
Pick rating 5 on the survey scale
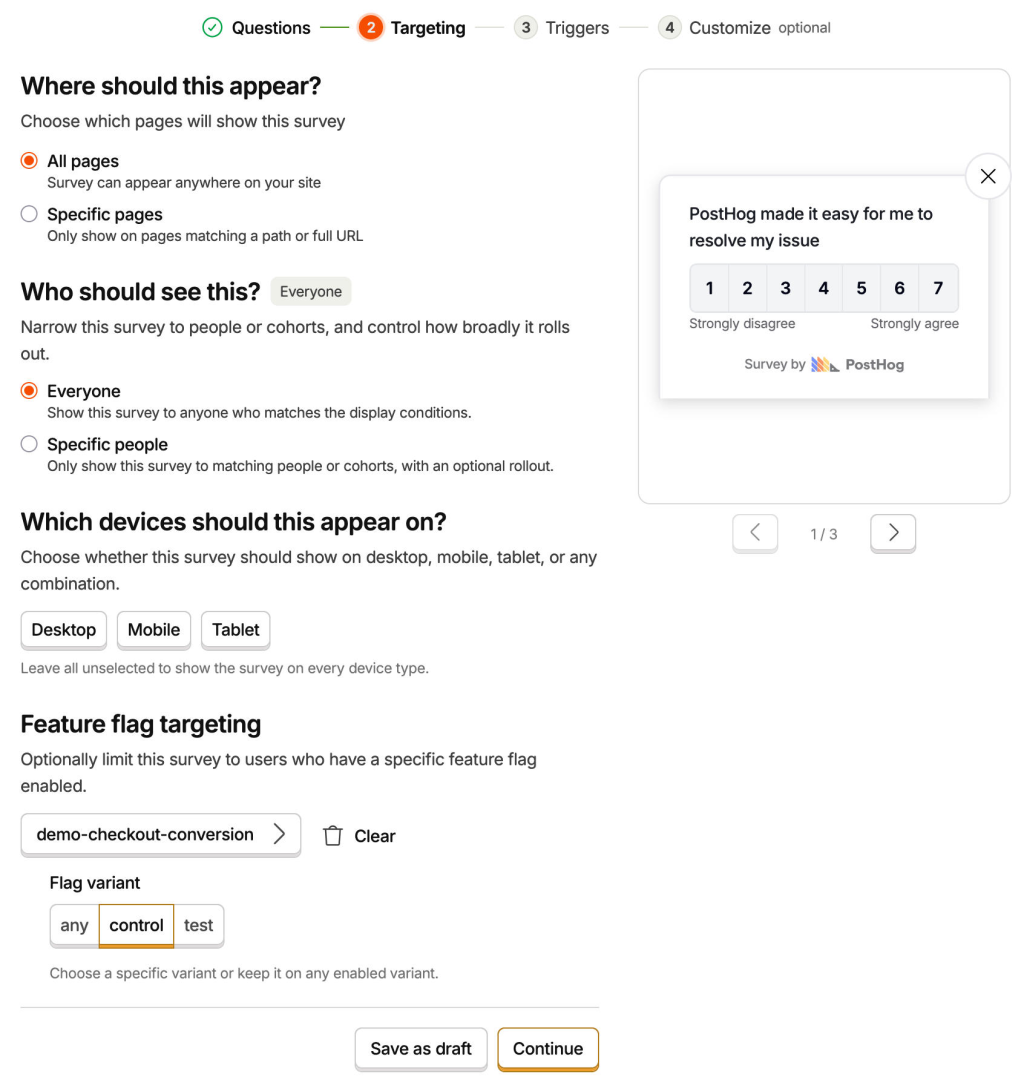click(861, 288)
